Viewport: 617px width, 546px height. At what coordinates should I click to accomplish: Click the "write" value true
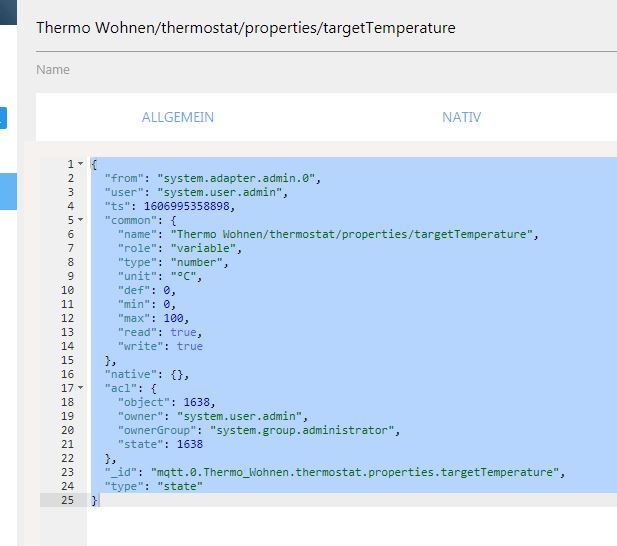coord(190,346)
